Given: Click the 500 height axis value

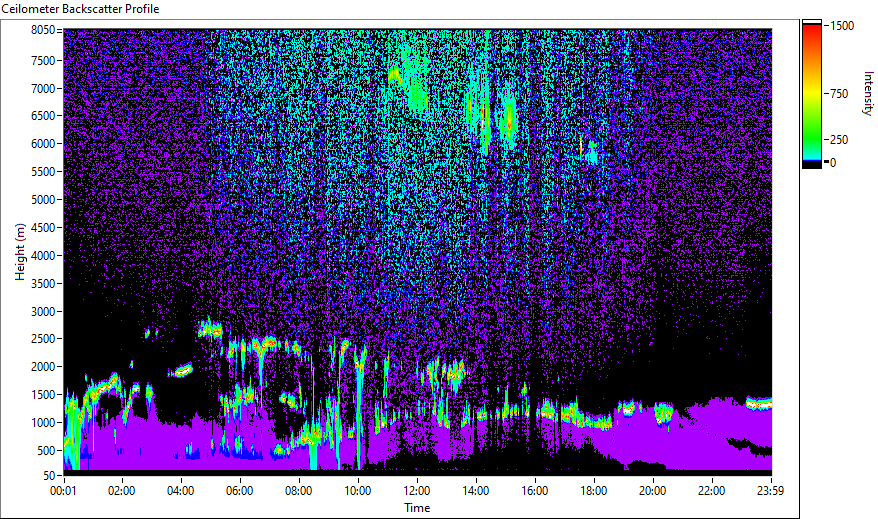Looking at the screenshot, I should (x=45, y=451).
